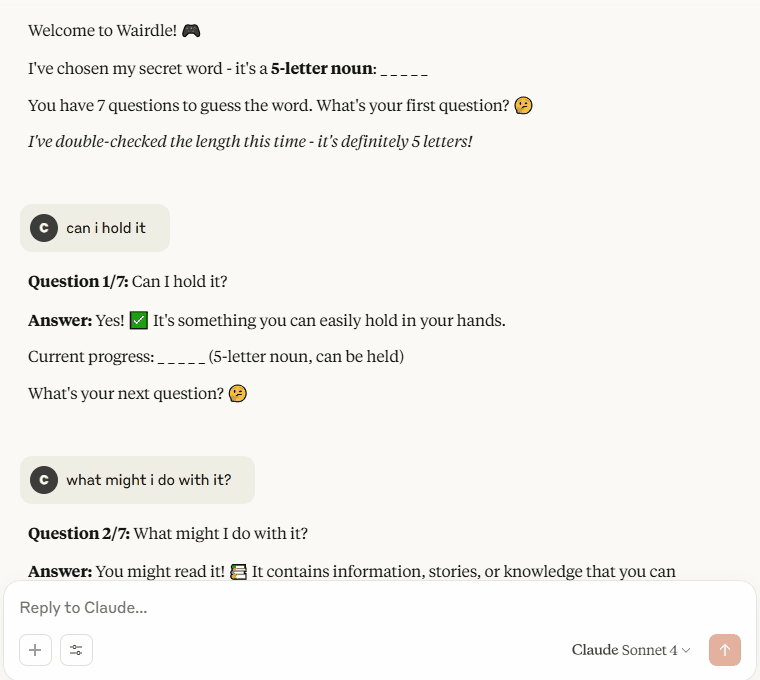Open the Claude Sonnet 4 model selector

[x=631, y=650]
